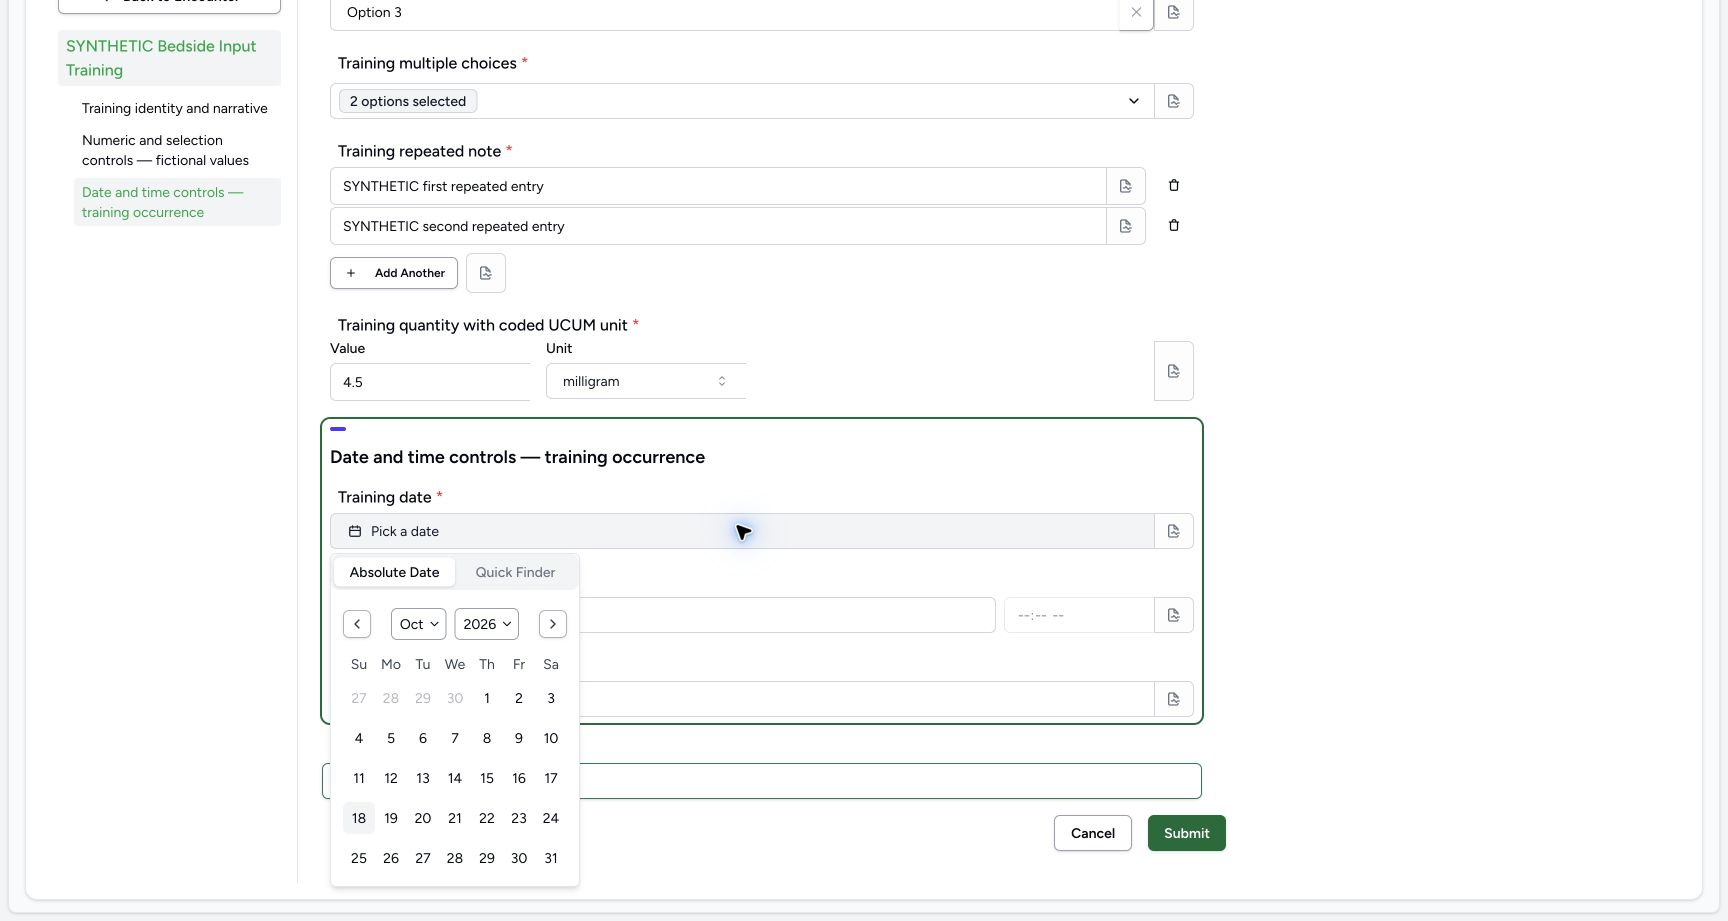Choose October 31 in the calendar
1728x921 pixels.
coord(551,858)
